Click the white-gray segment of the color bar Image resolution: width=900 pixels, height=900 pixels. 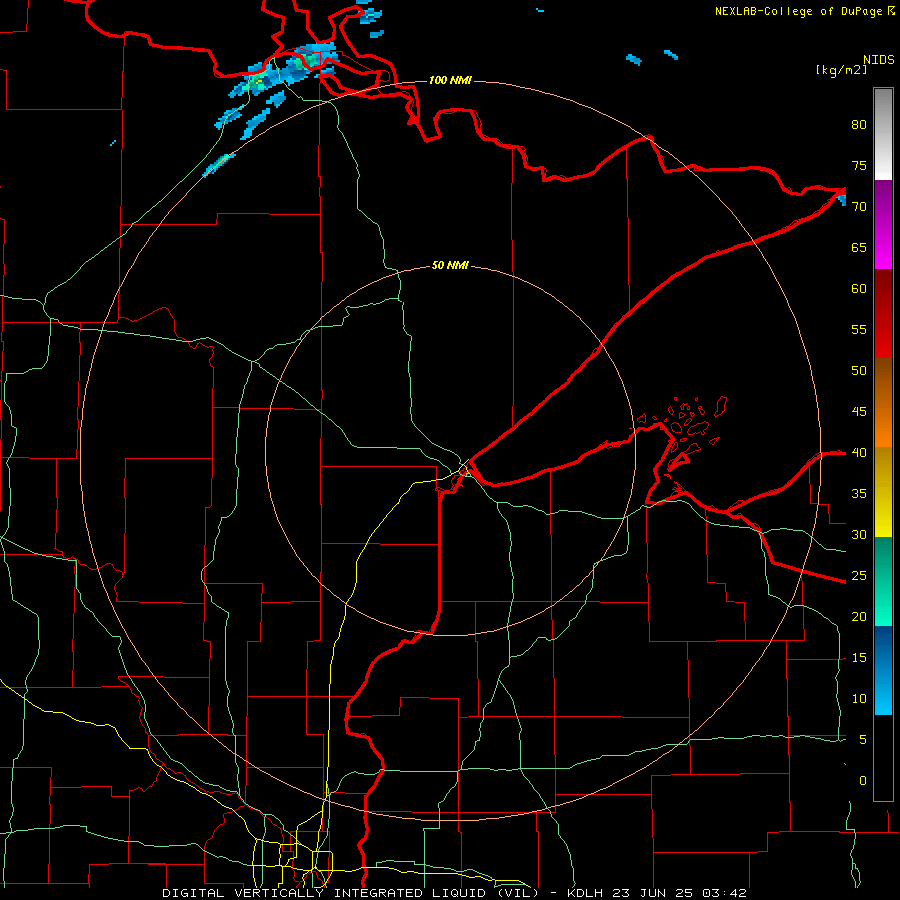click(x=883, y=134)
